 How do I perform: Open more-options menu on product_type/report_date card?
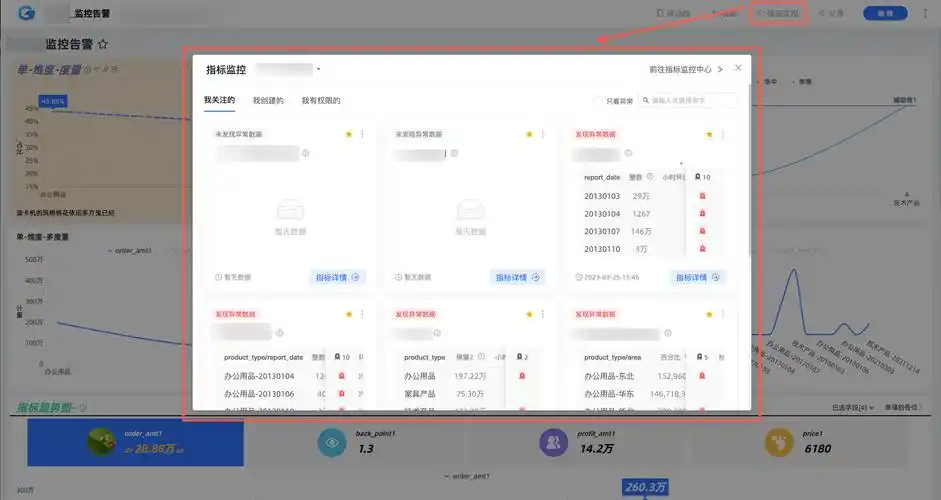pyautogui.click(x=362, y=314)
